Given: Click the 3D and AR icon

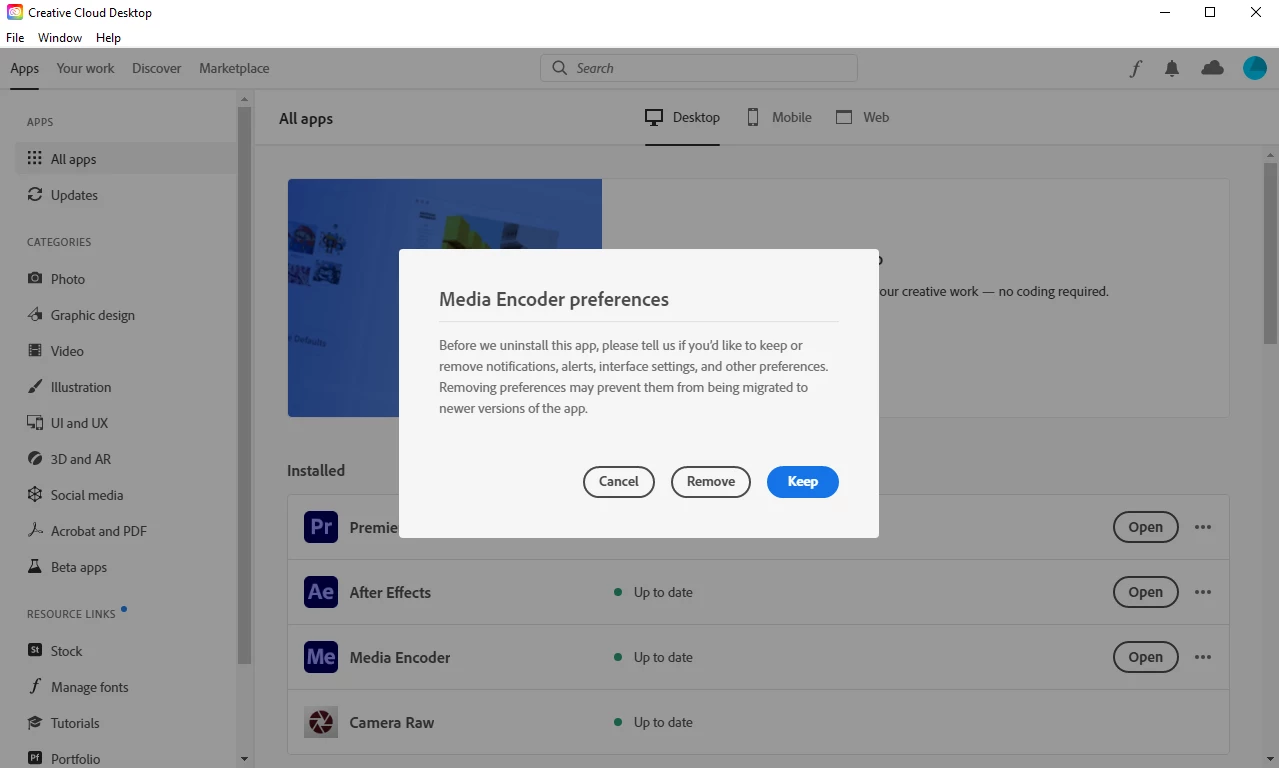Looking at the screenshot, I should click(35, 458).
